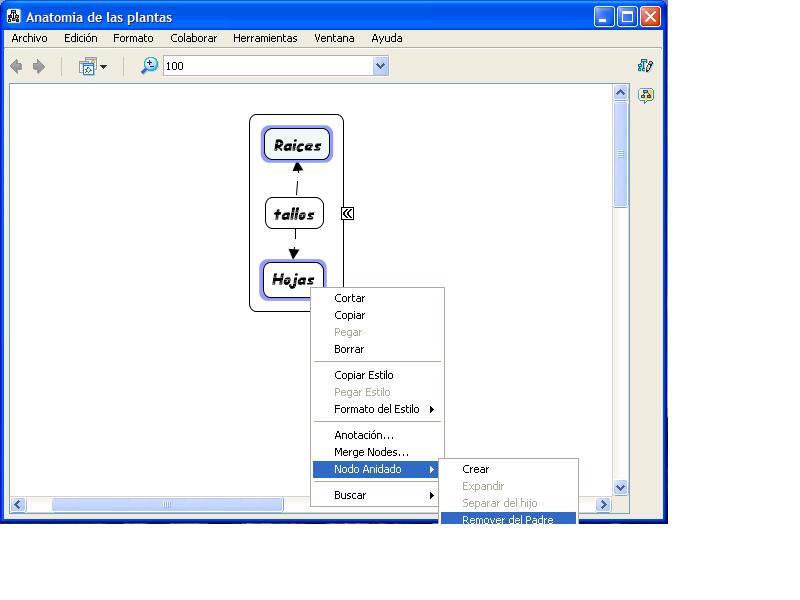Click the zoom value field showing 100
800x600 pixels.
pyautogui.click(x=268, y=66)
